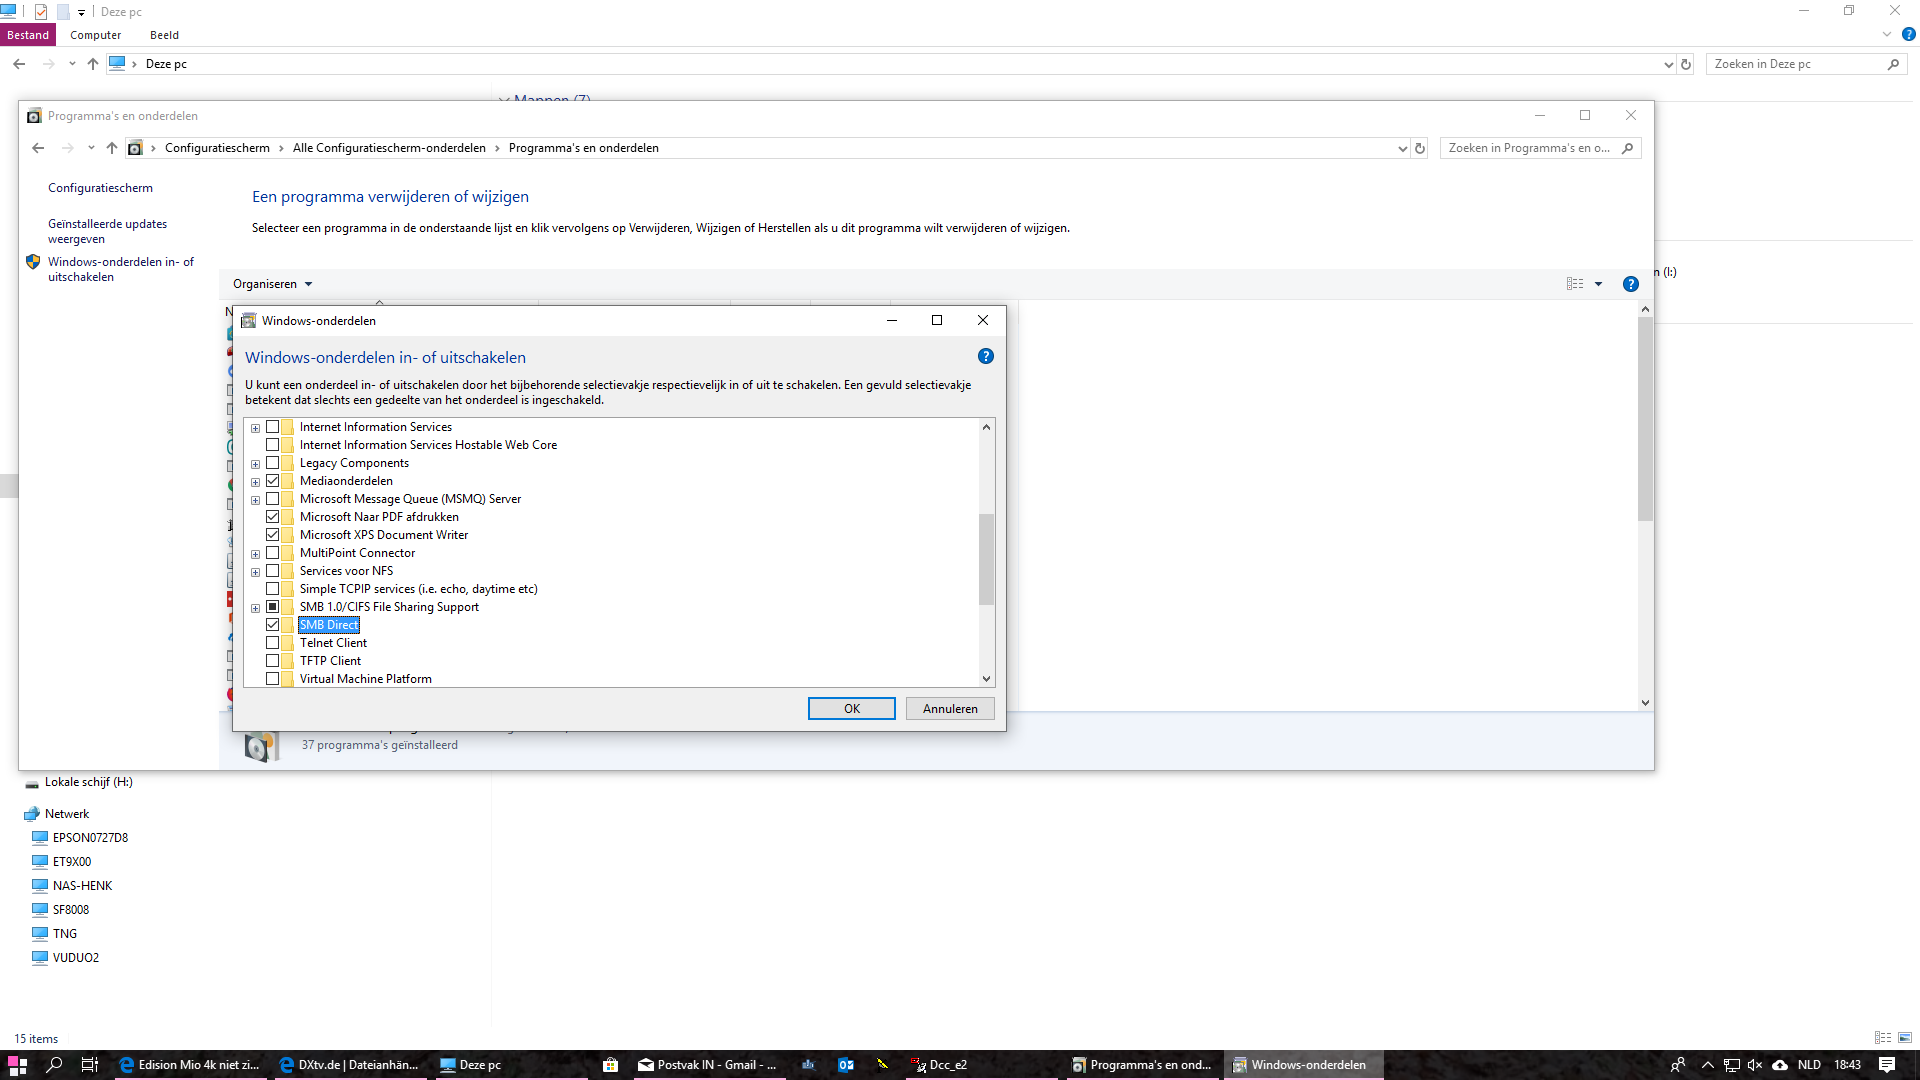Open the Organiseren dropdown menu
Viewport: 1920px width, 1080px height.
(x=272, y=284)
